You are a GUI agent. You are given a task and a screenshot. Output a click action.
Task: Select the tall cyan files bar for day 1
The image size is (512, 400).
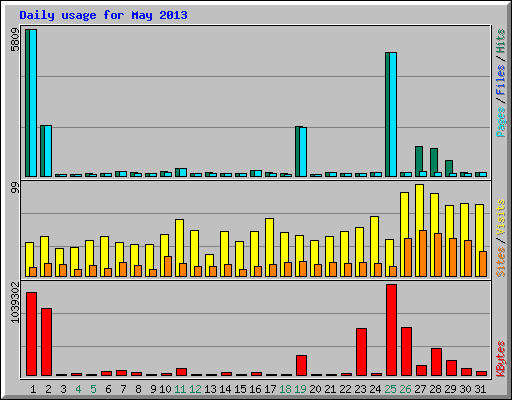pos(33,103)
